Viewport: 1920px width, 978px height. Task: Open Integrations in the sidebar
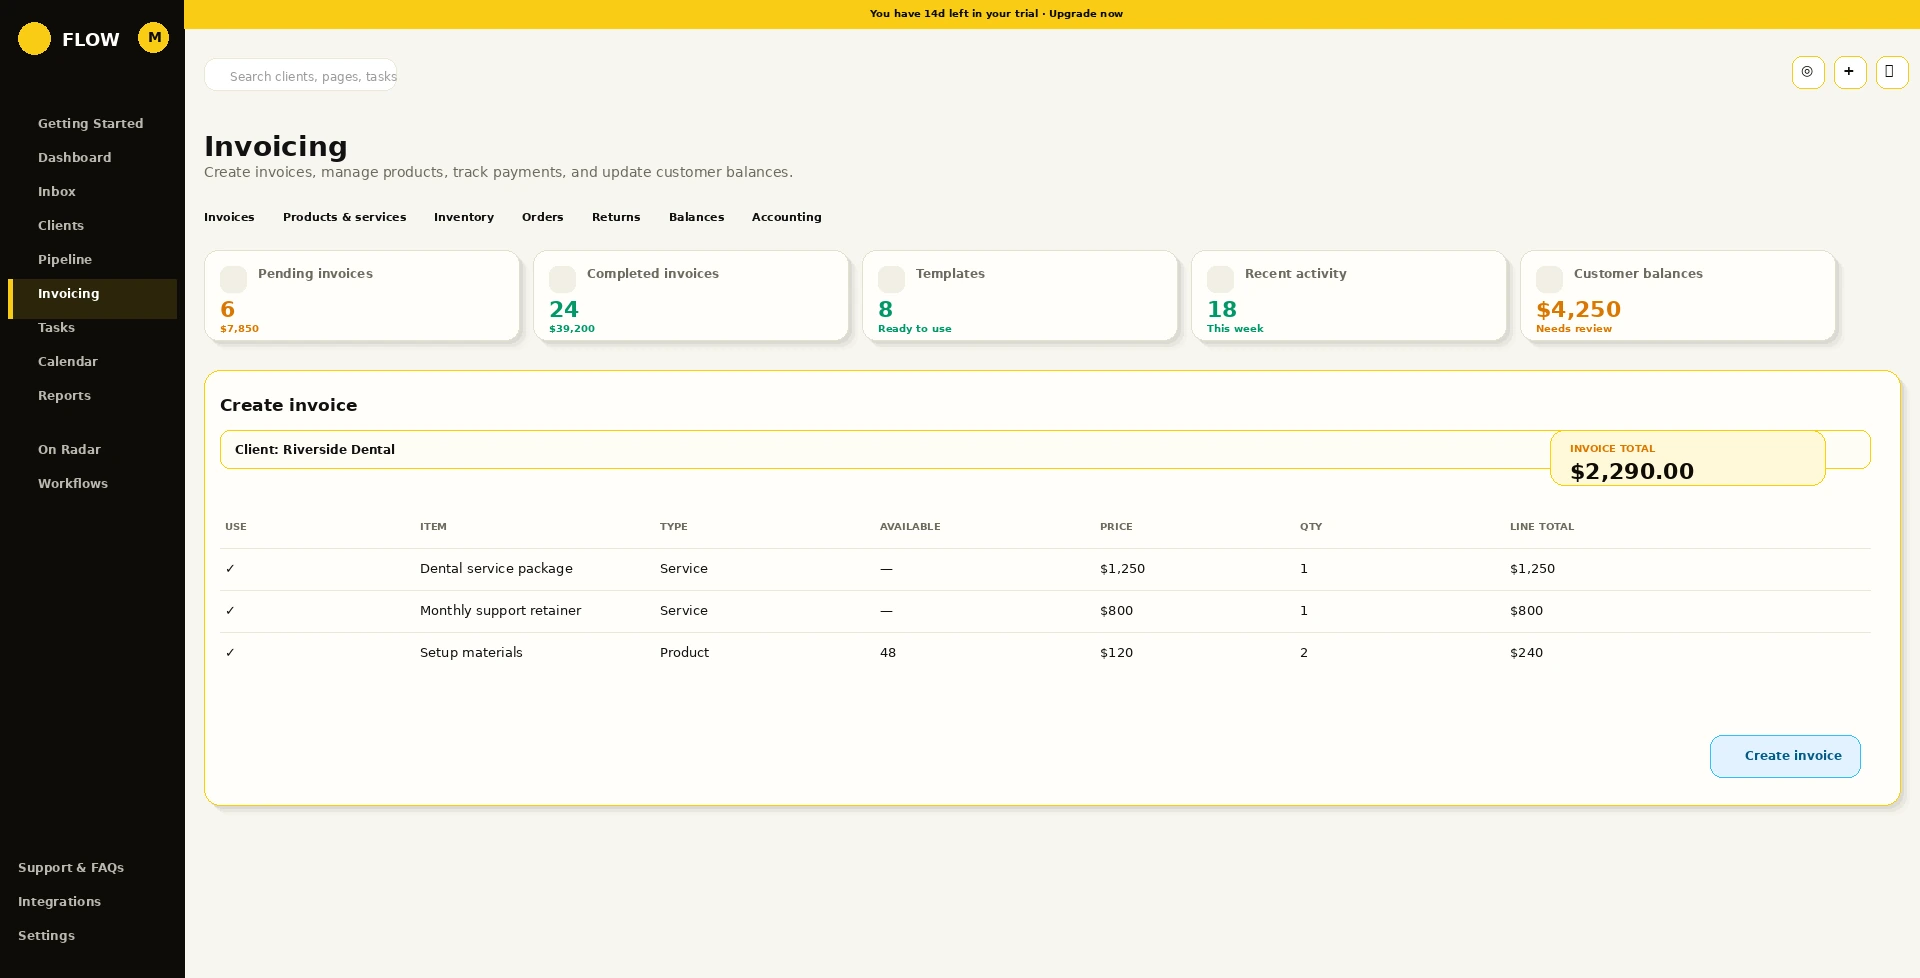click(x=60, y=902)
